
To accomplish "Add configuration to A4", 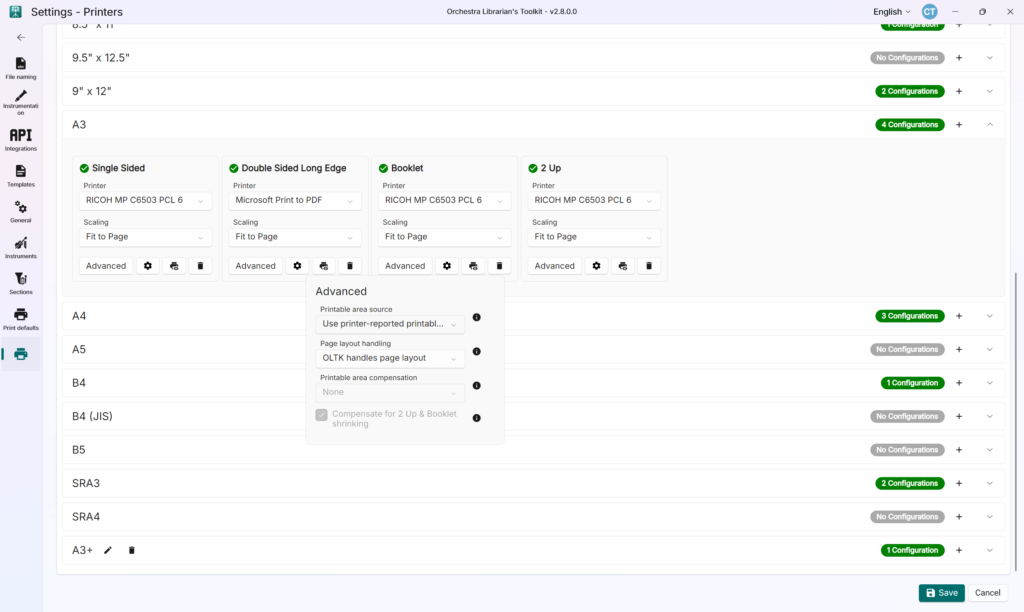I will point(959,316).
